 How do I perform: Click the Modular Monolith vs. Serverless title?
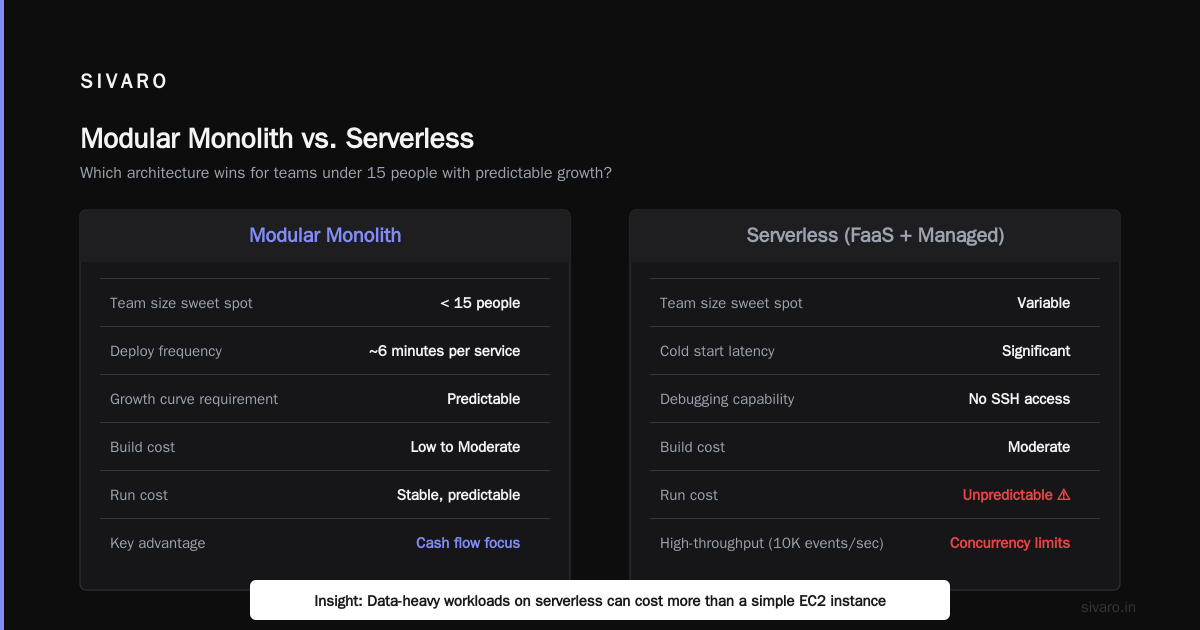coord(277,138)
